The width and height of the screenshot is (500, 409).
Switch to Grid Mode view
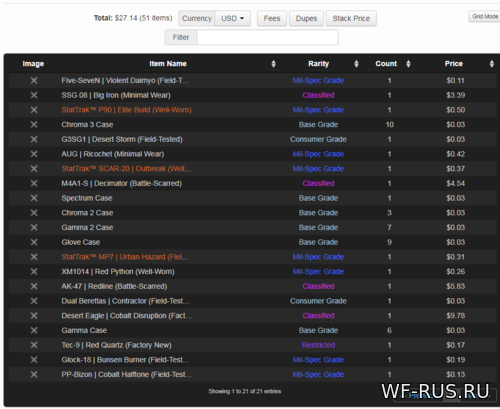coord(484,16)
